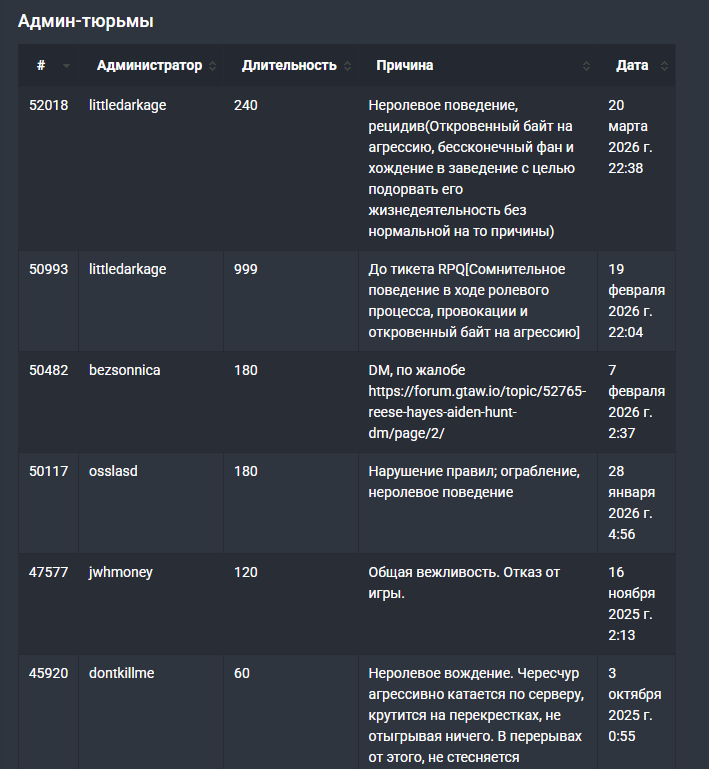
Task: Click the Причина column header text
Action: [x=405, y=66]
